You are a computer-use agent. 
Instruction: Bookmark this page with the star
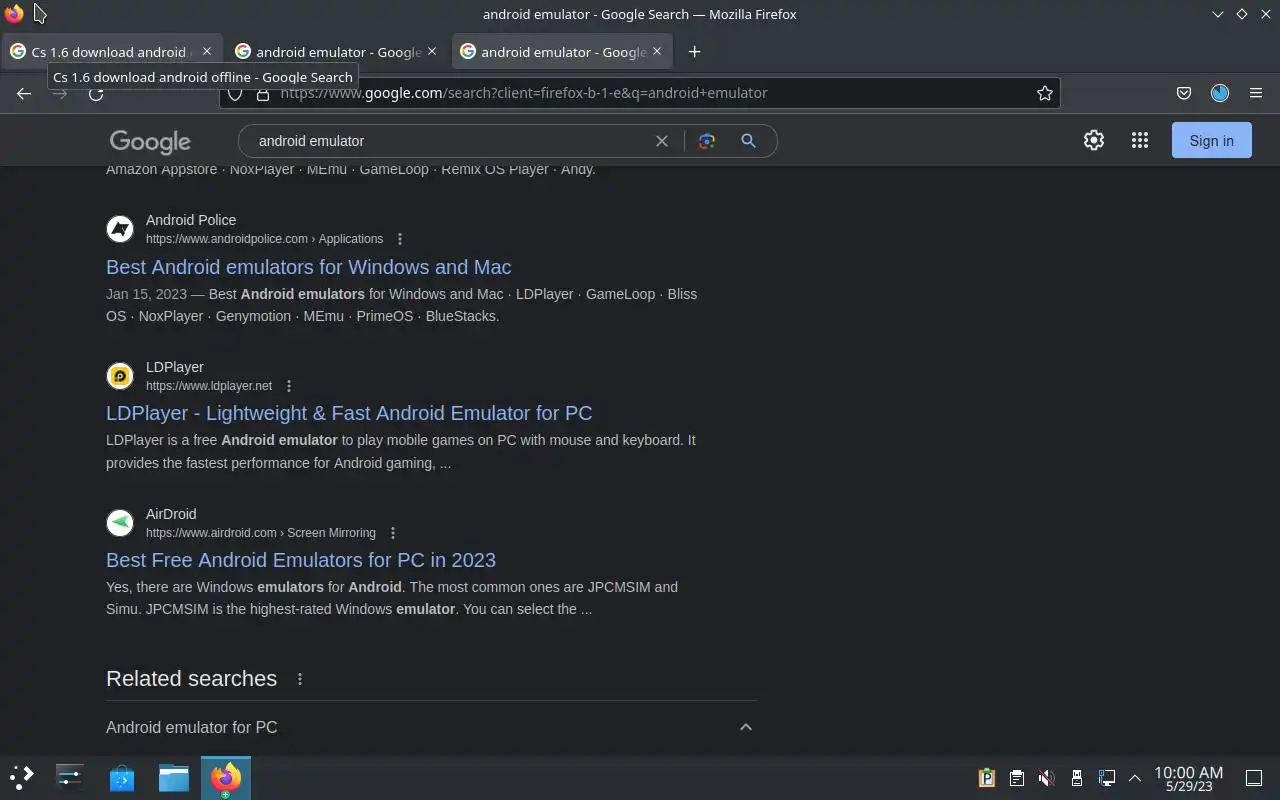pyautogui.click(x=1045, y=93)
